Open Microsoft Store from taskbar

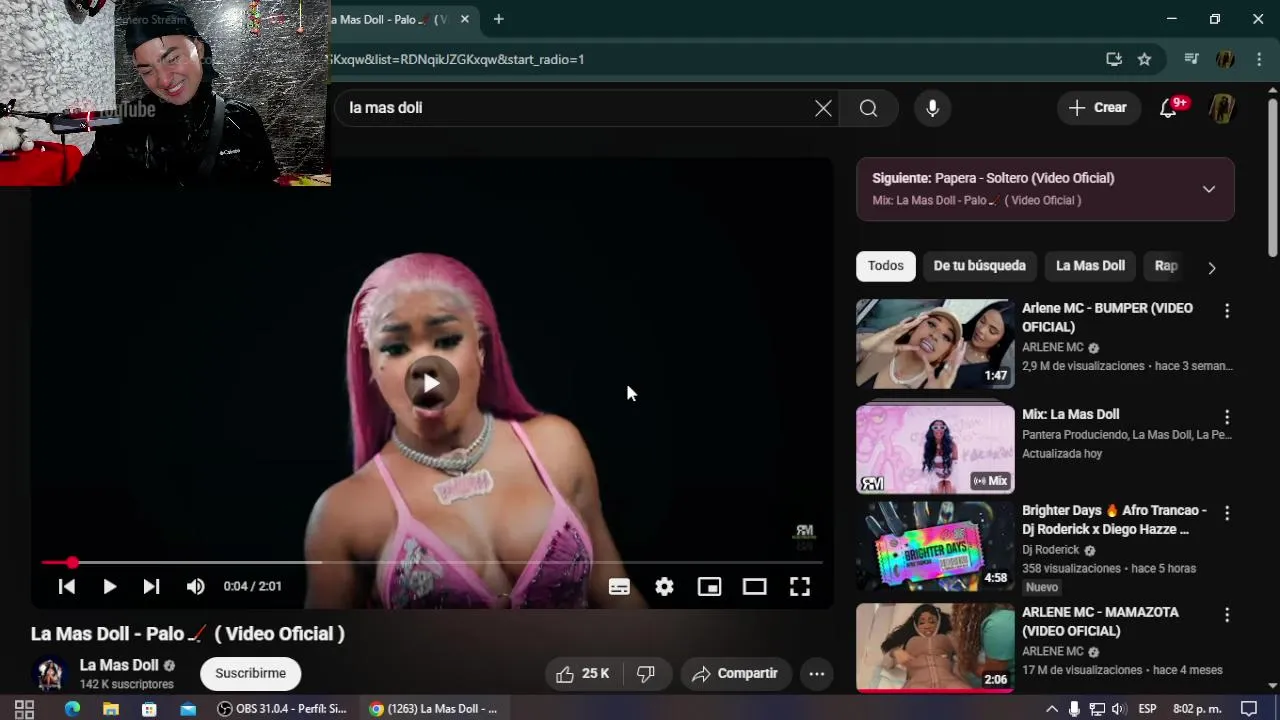coord(149,709)
